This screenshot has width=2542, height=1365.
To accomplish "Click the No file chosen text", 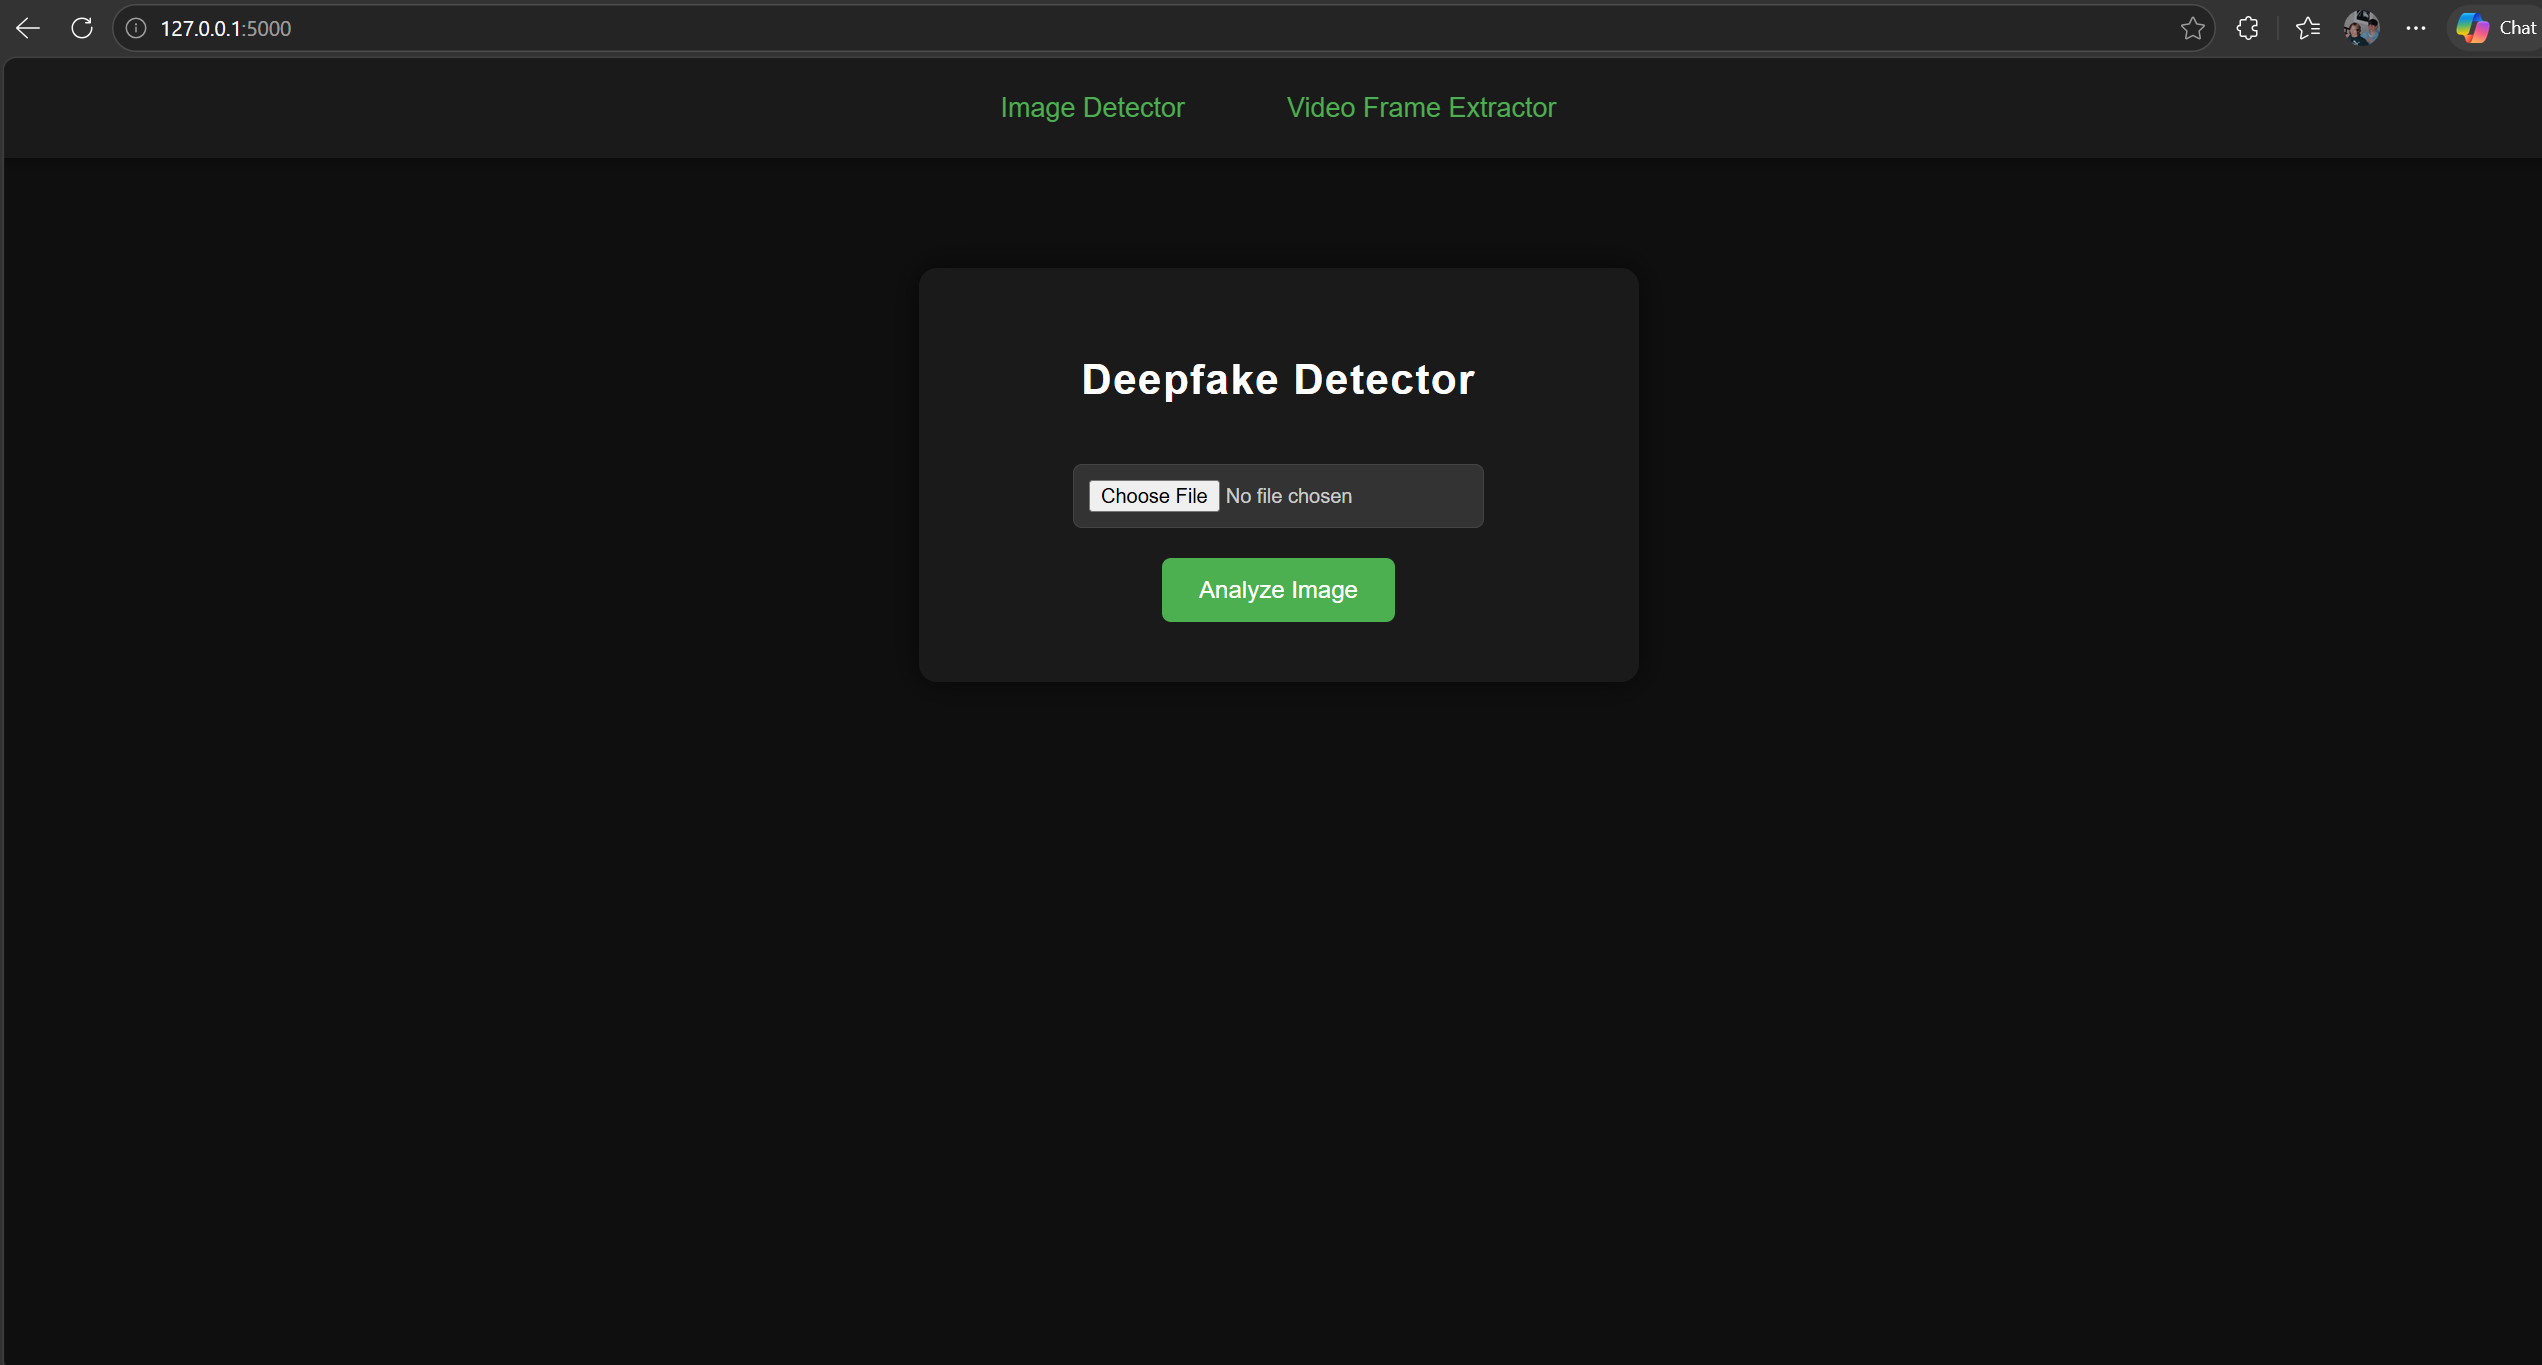I will pyautogui.click(x=1288, y=495).
